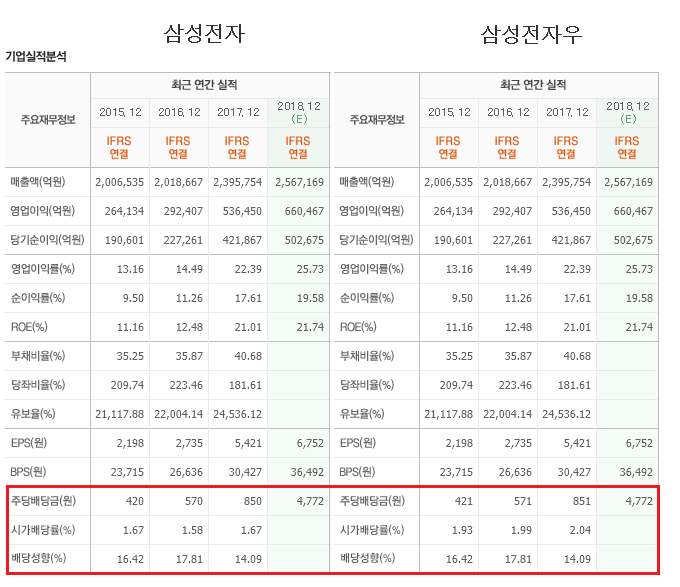
Task: Click 영업이익률(%) row label in 삼성전자 table
Action: [x=42, y=269]
